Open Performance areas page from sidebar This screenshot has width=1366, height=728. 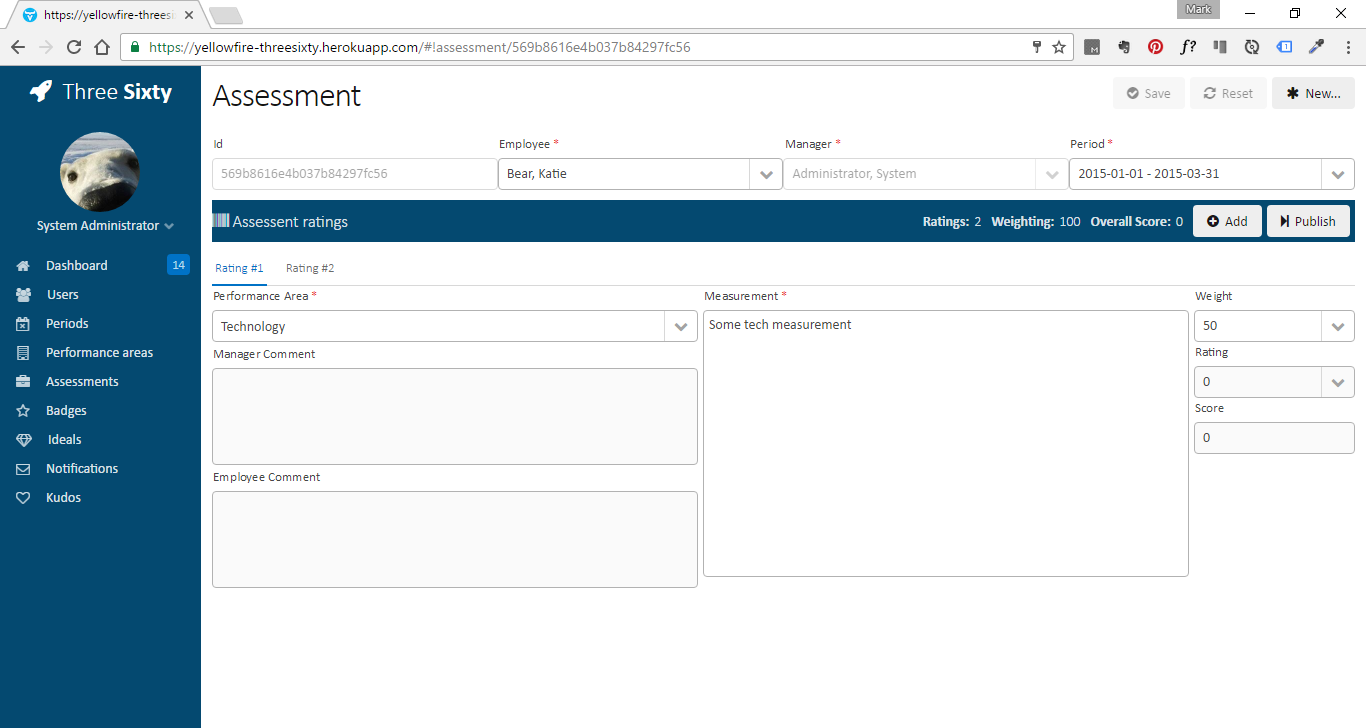point(100,353)
